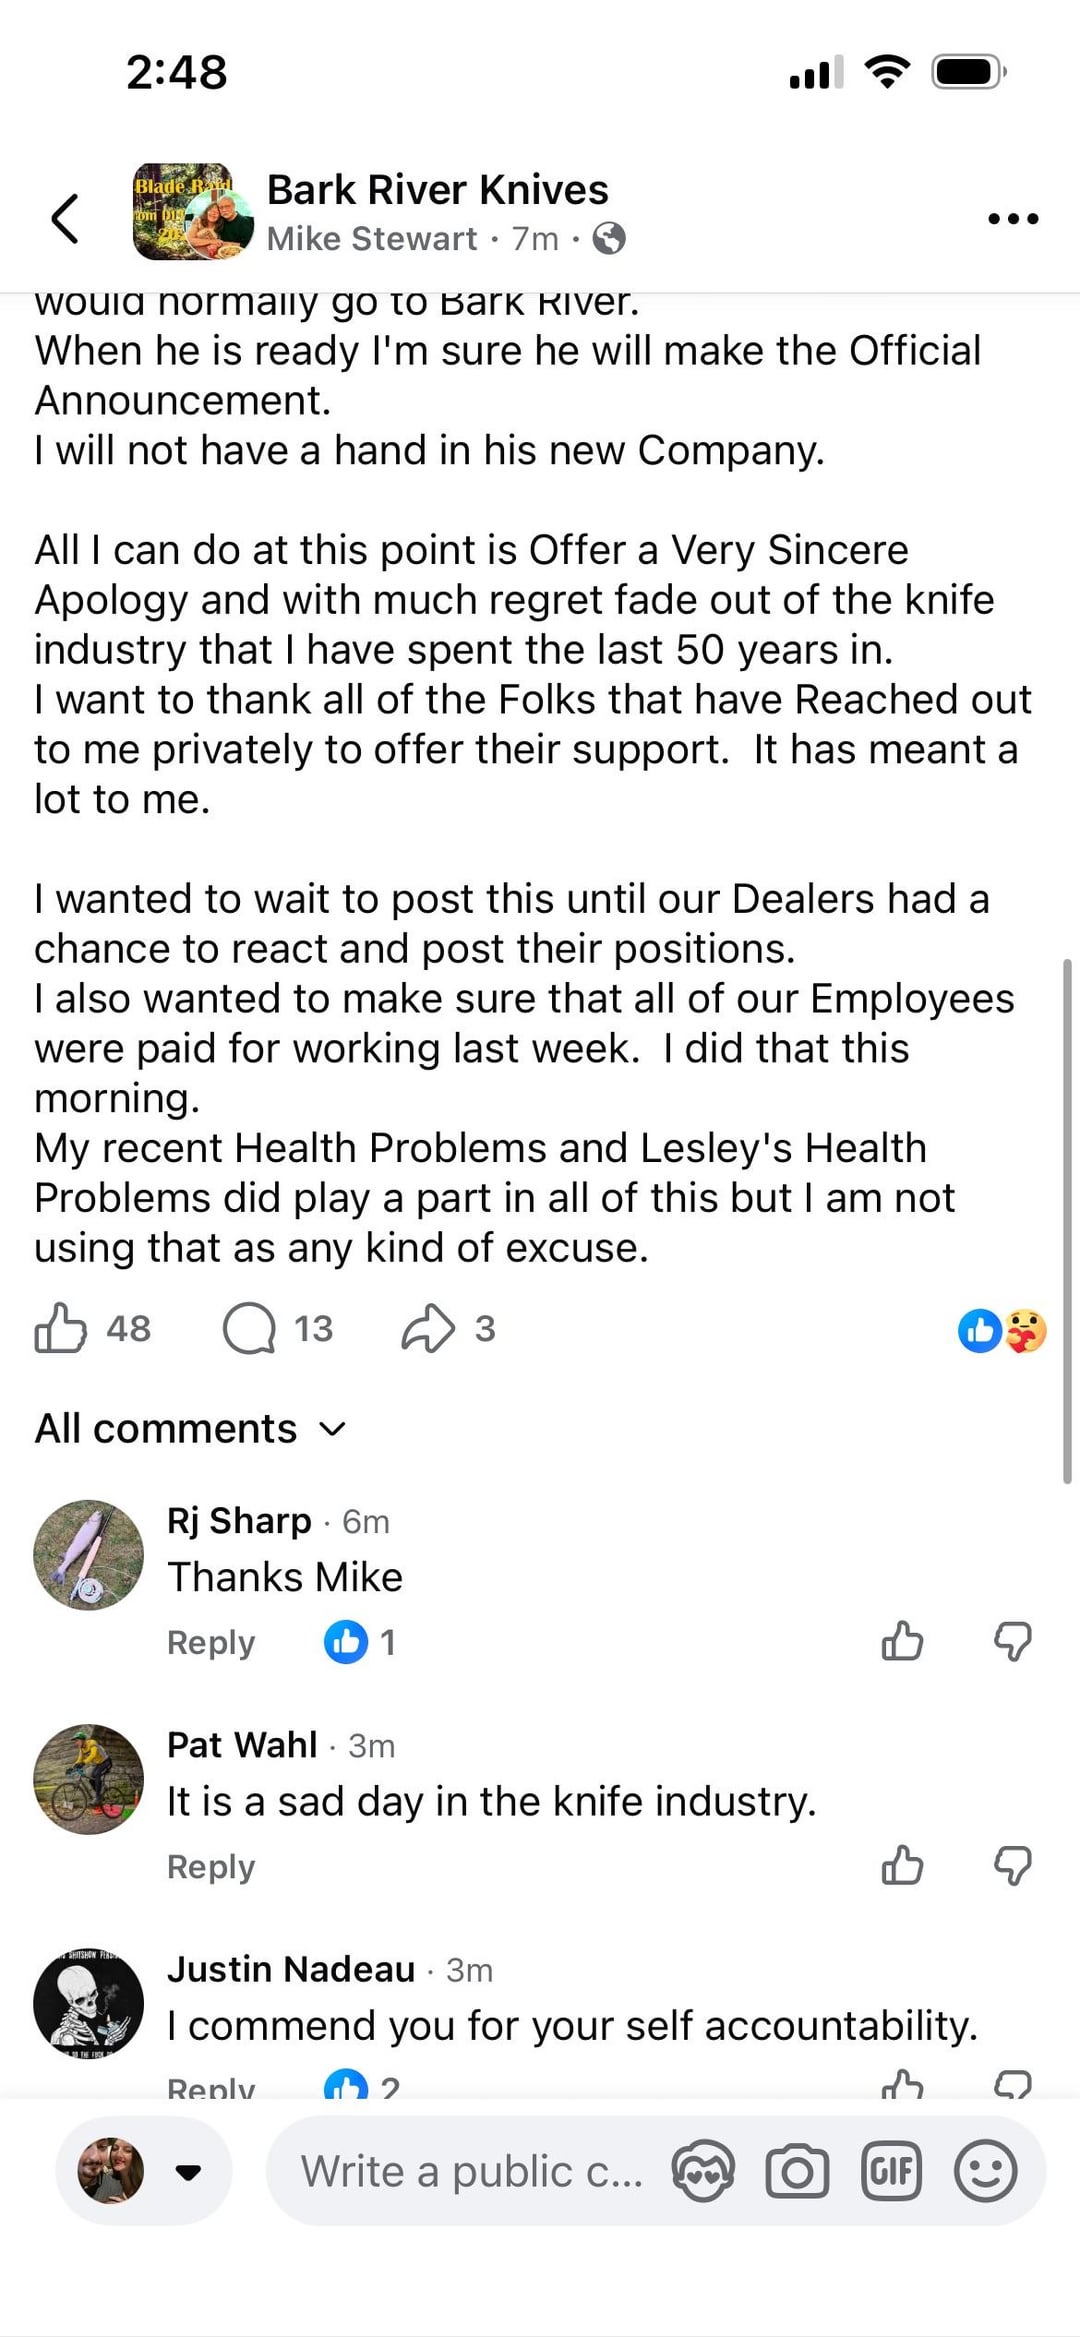Image resolution: width=1080 pixels, height=2337 pixels.
Task: Type in the Write a public comment field
Action: click(x=470, y=2171)
